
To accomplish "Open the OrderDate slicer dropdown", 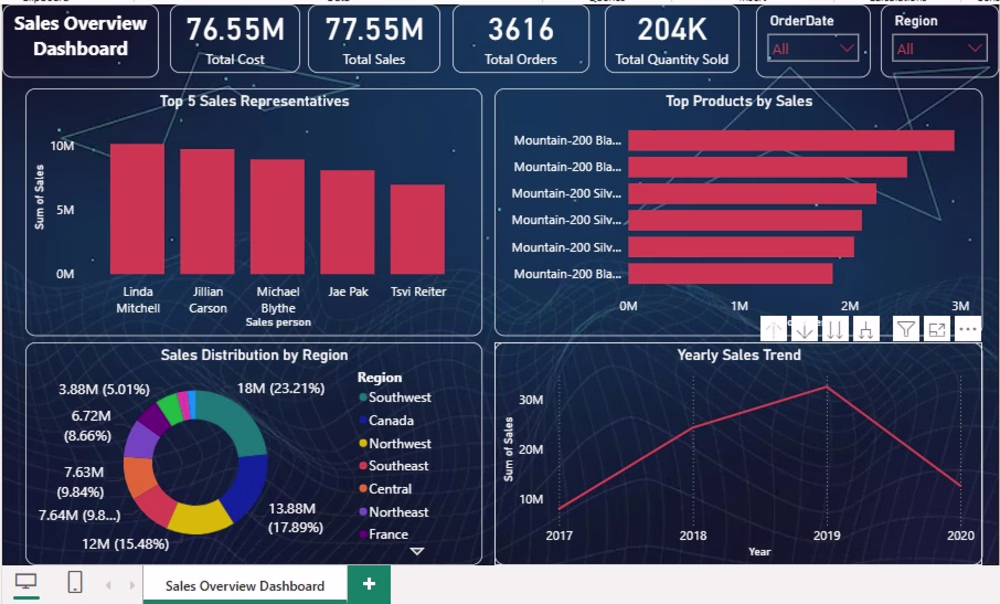I will (x=812, y=48).
